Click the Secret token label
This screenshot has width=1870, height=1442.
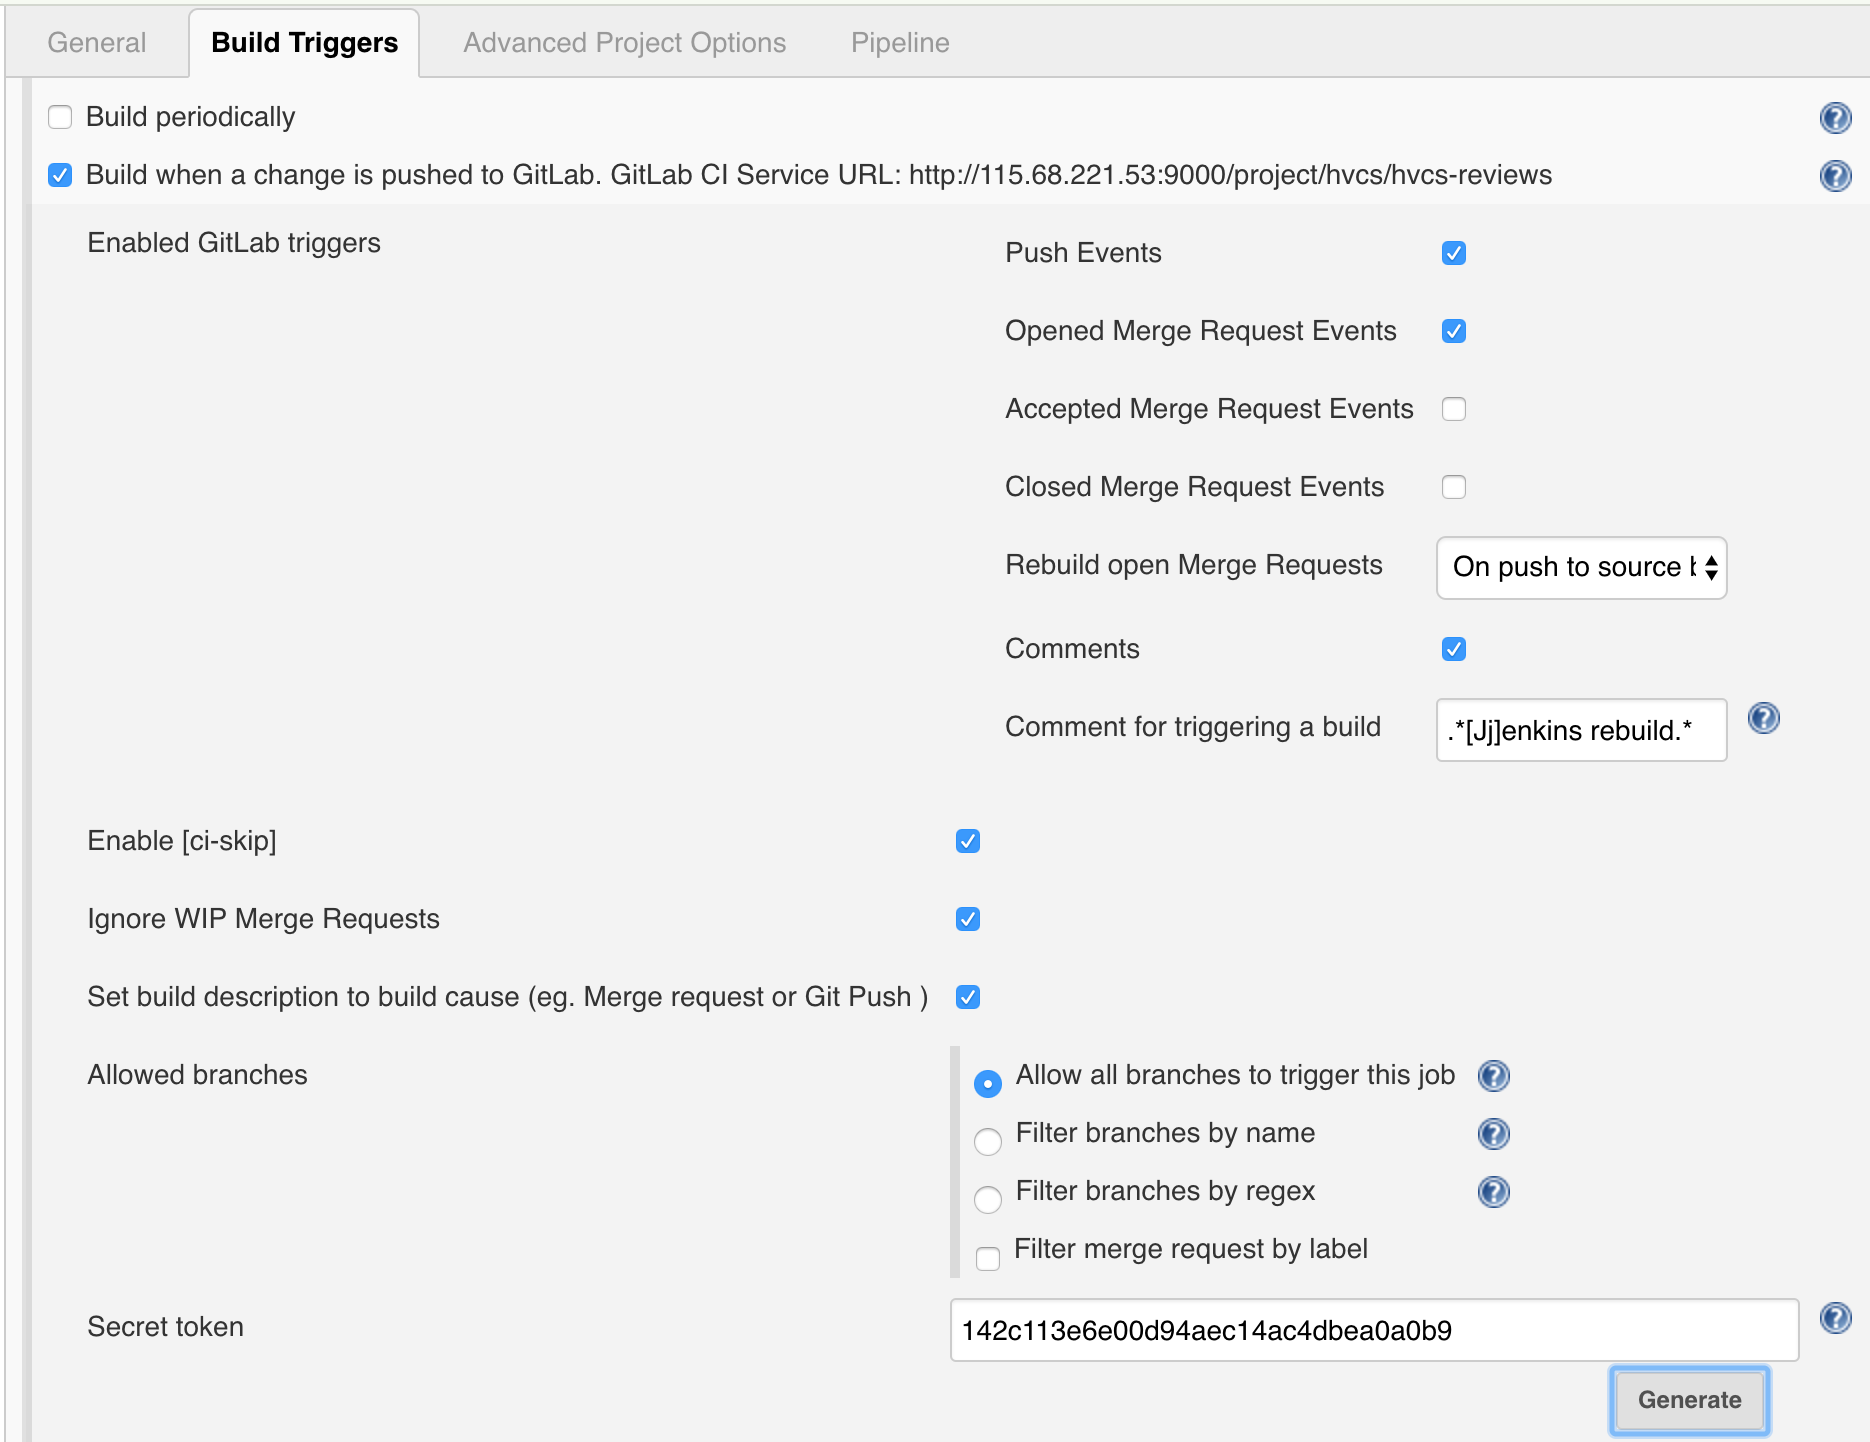165,1327
